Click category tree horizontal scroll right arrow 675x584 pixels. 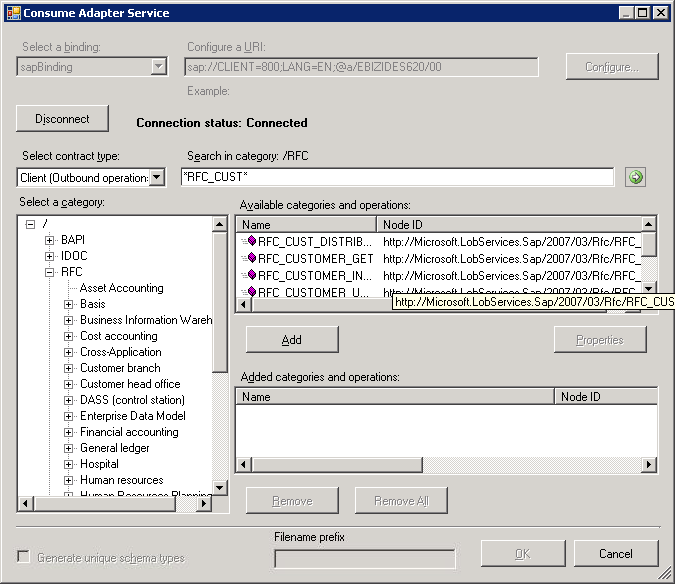[x=204, y=503]
